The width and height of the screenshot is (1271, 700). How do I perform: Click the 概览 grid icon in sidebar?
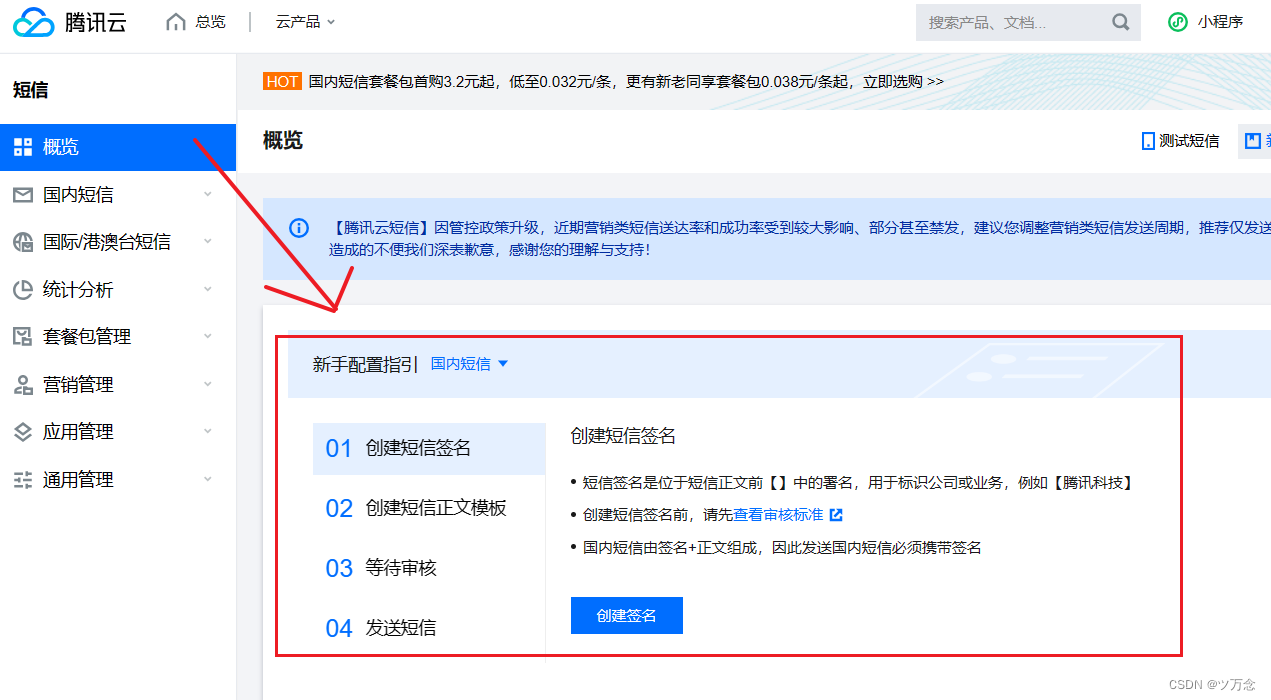click(x=23, y=148)
